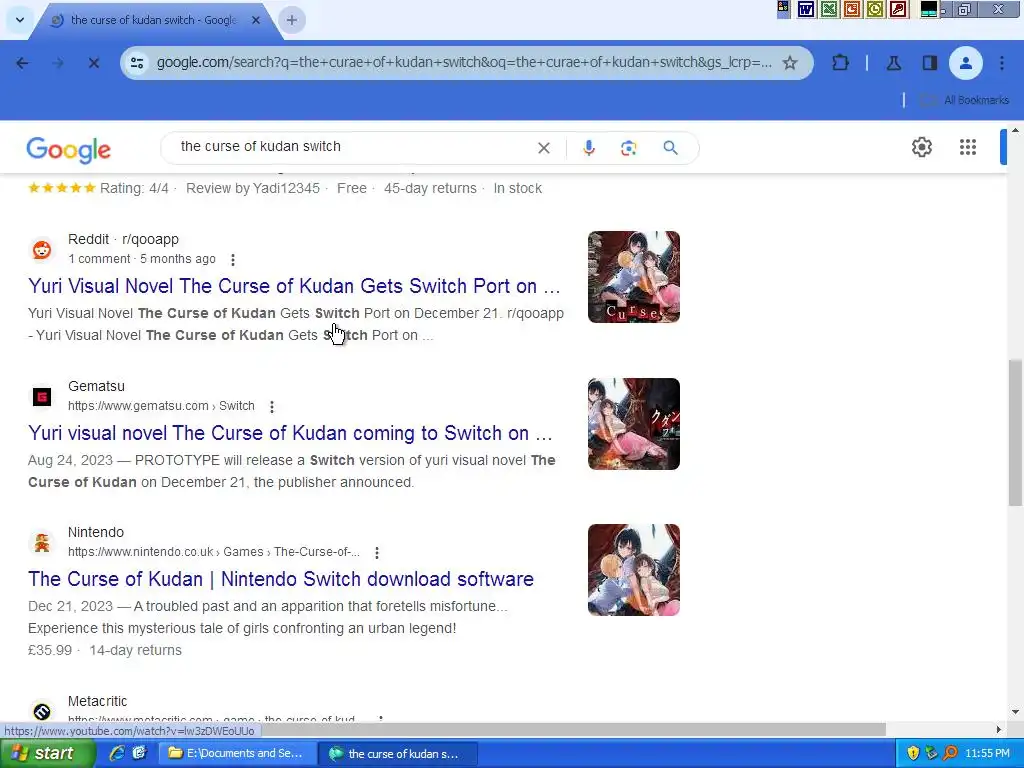Viewport: 1024px width, 768px height.
Task: Expand the tab search dropdown
Action: pos(20,20)
